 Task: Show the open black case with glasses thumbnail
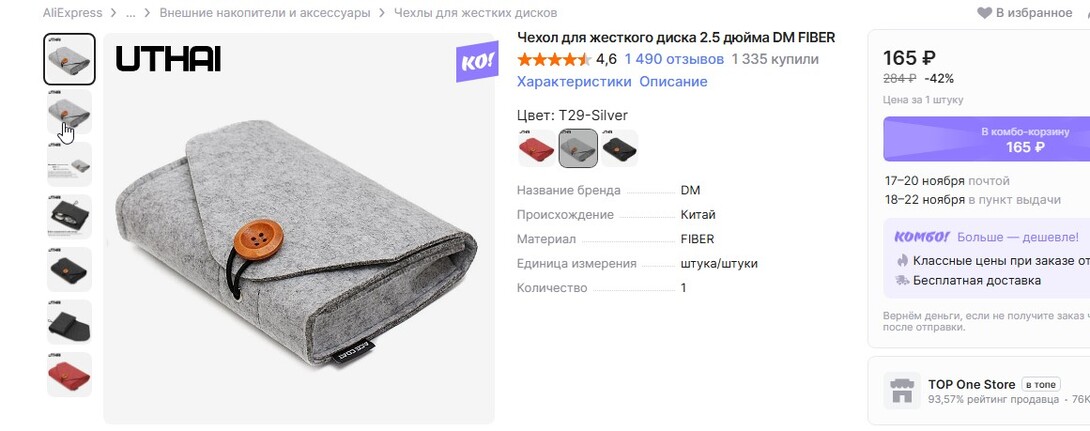pyautogui.click(x=70, y=216)
